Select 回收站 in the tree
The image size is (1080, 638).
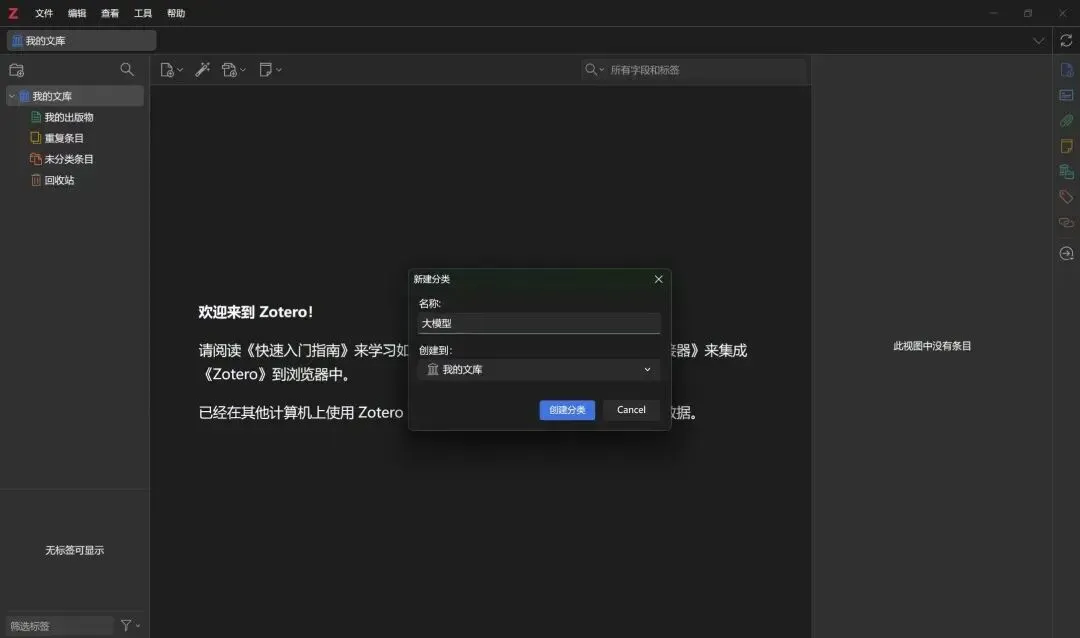pos(59,180)
